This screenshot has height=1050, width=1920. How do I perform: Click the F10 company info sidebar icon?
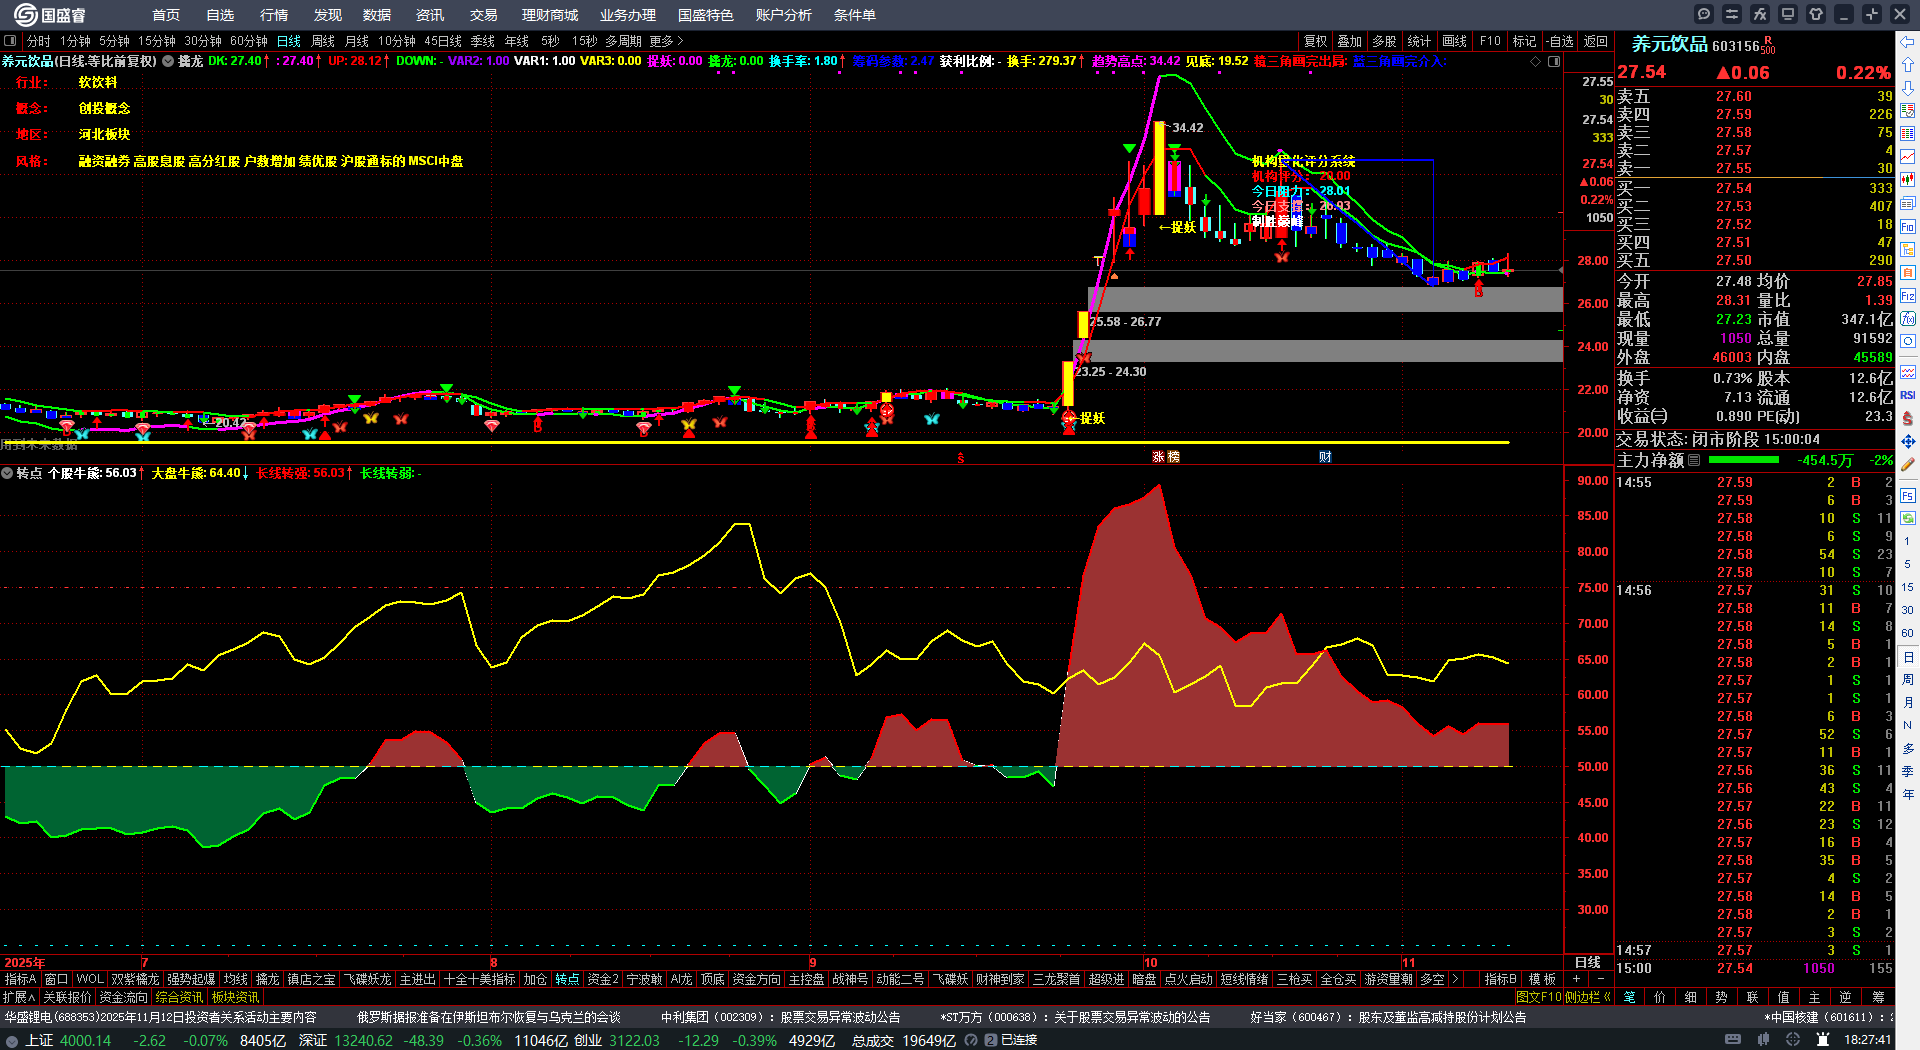(x=1908, y=226)
